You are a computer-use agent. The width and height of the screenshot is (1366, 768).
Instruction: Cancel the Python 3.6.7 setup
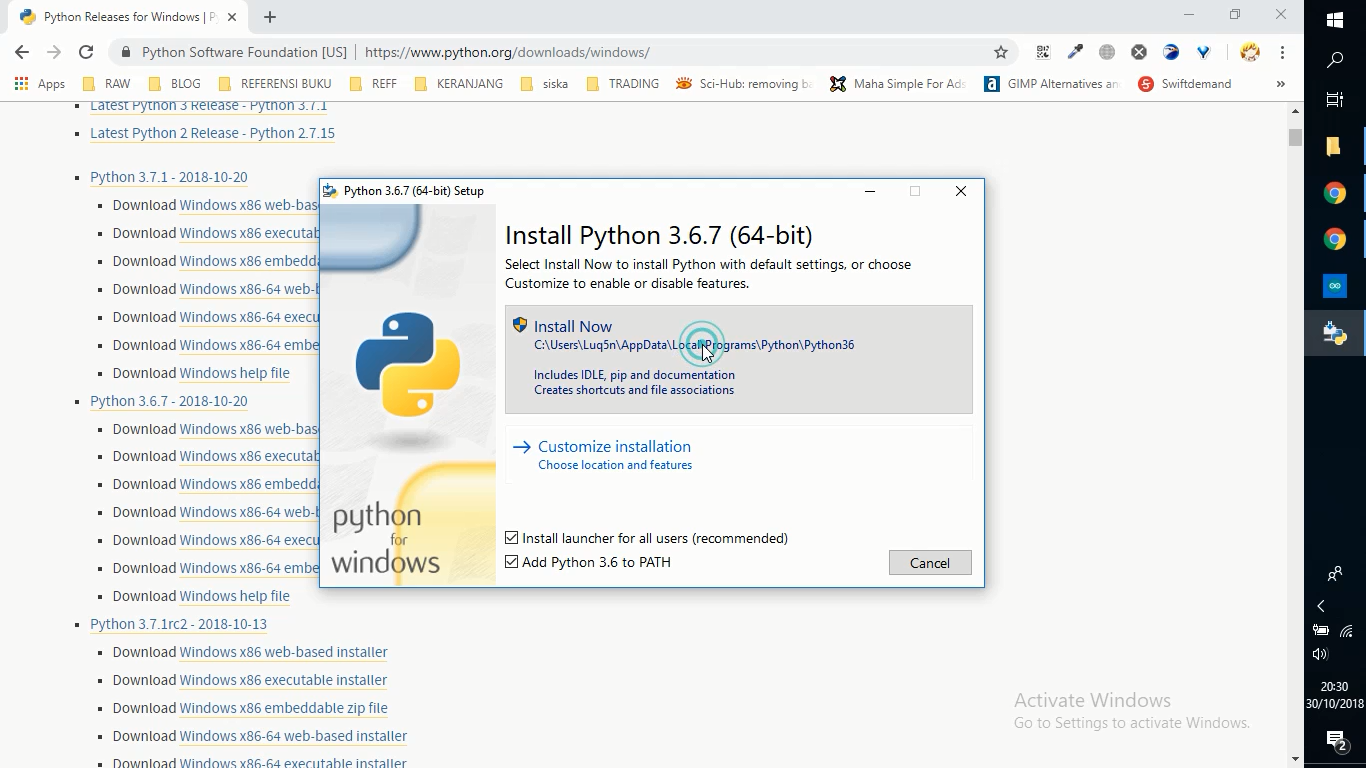click(930, 563)
